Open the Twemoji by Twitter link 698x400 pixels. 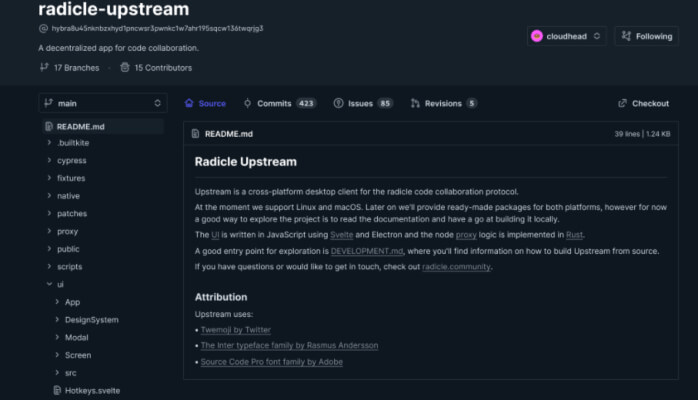tap(235, 330)
